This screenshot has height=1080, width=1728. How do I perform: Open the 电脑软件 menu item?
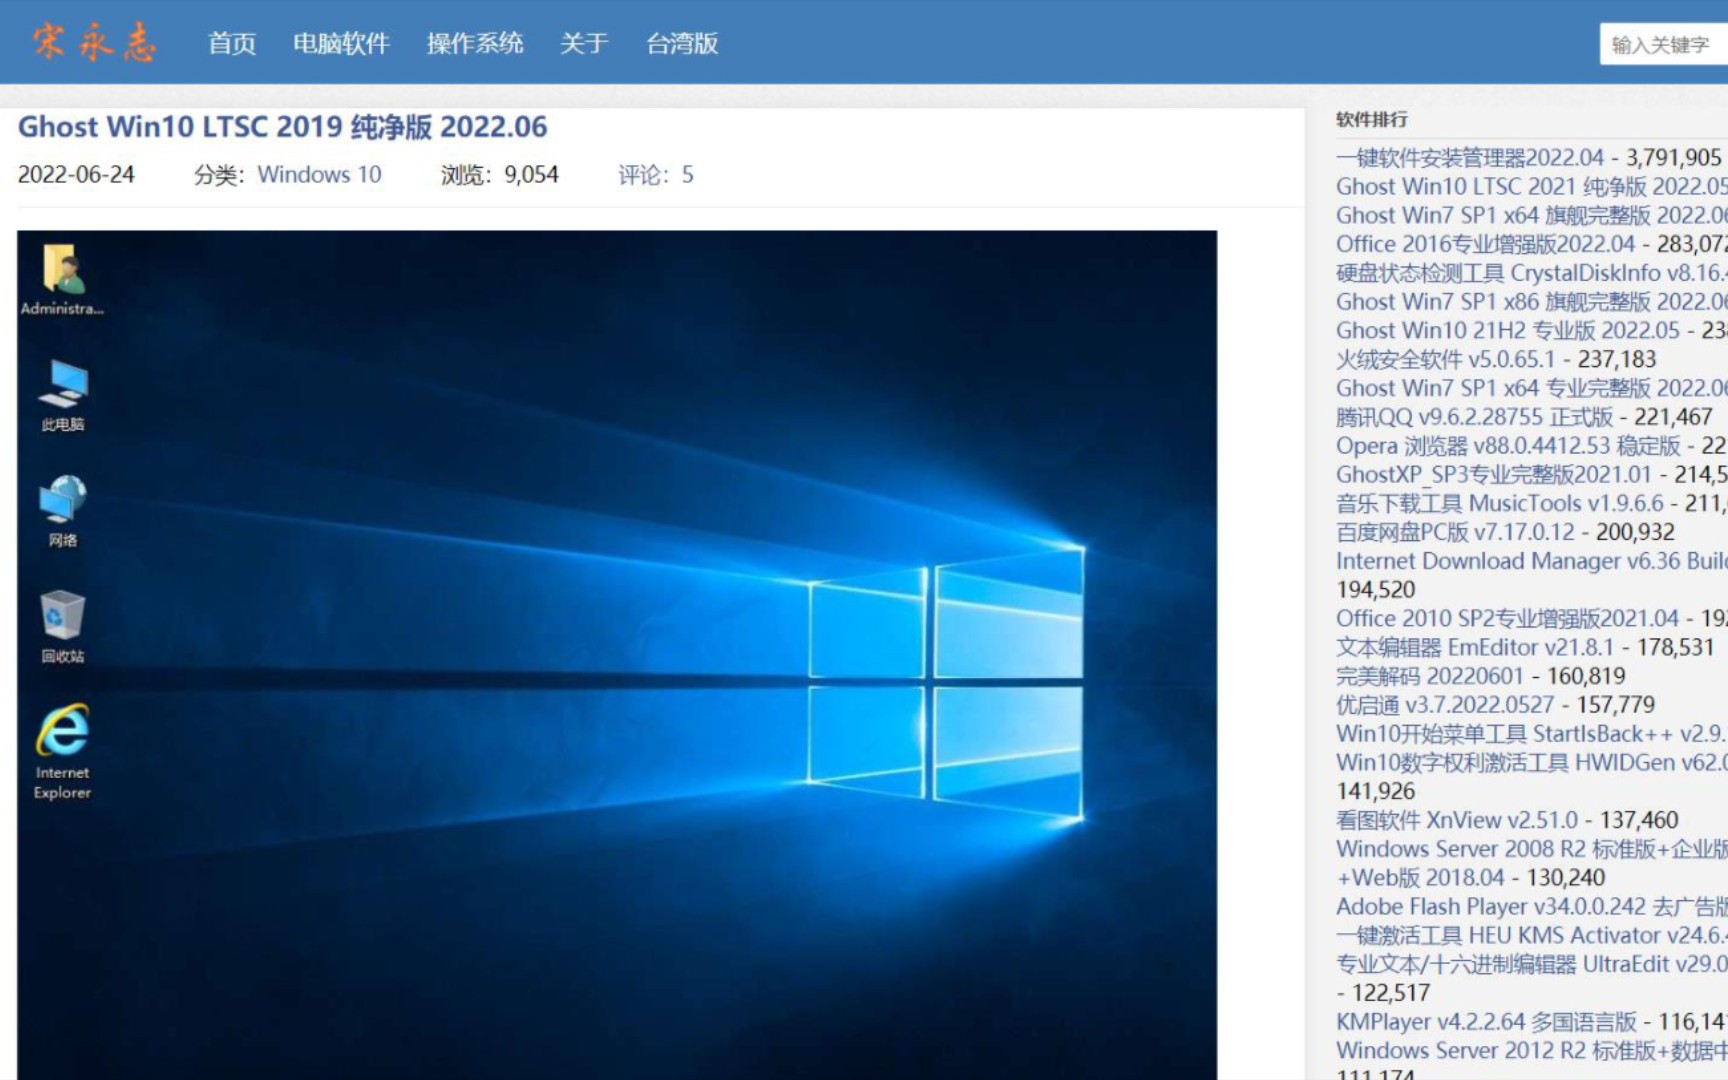[x=341, y=44]
